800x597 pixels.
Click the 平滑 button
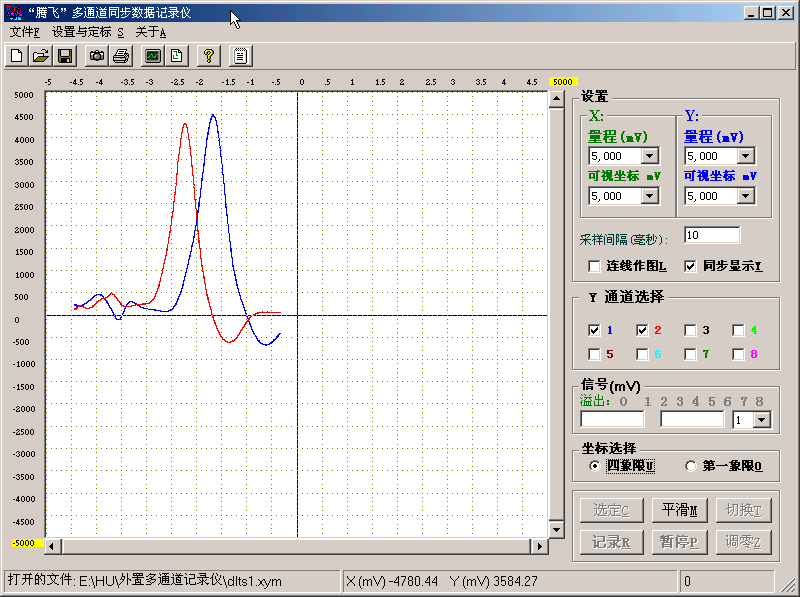click(x=679, y=510)
